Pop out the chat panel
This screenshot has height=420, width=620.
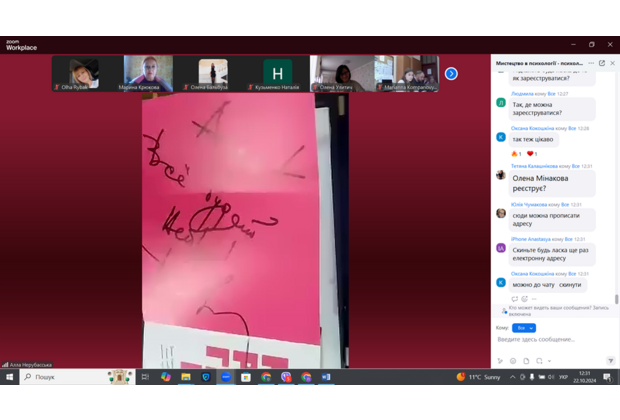(601, 63)
